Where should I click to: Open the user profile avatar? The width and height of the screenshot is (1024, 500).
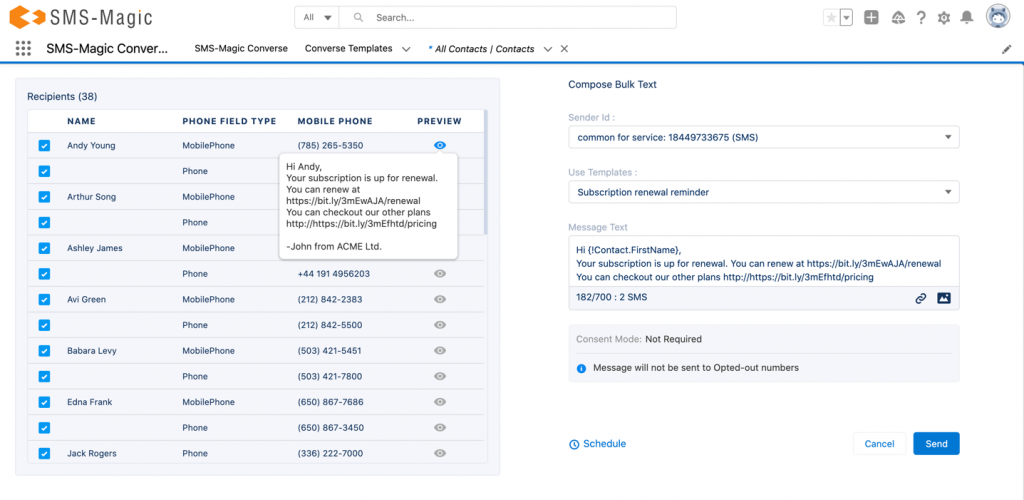pyautogui.click(x=998, y=18)
